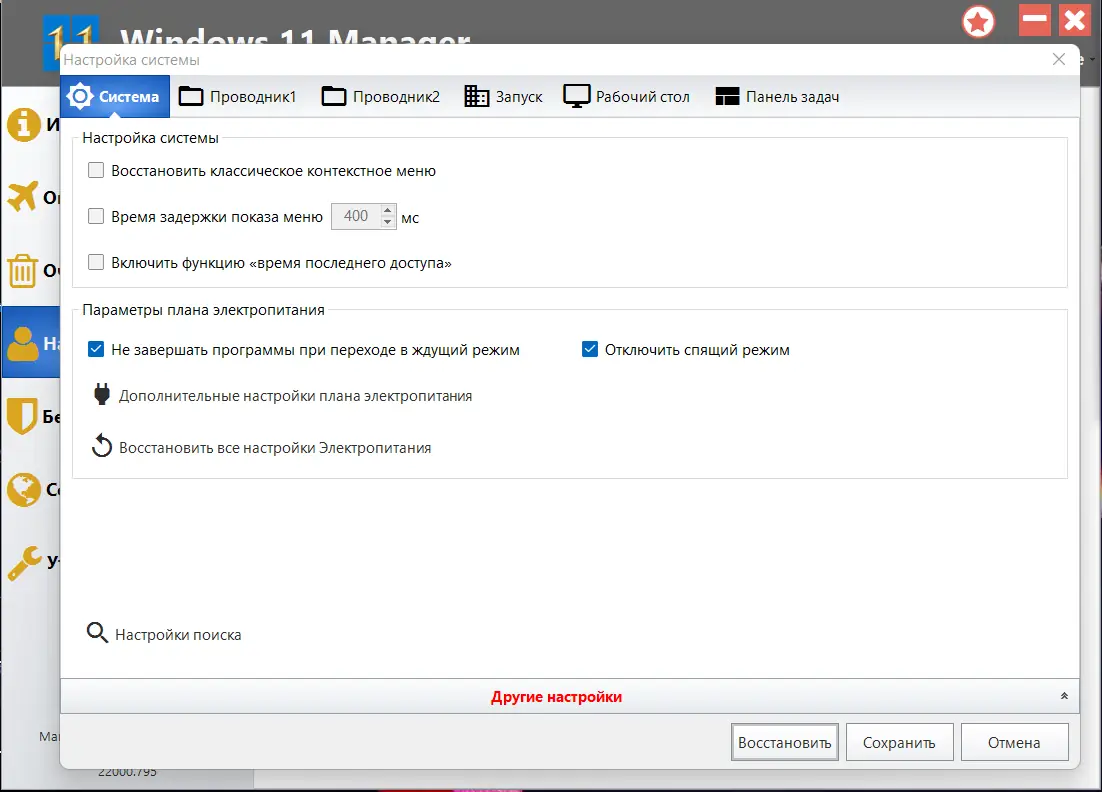Click the Отмена button
Viewport: 1102px width, 792px height.
pos(1014,742)
